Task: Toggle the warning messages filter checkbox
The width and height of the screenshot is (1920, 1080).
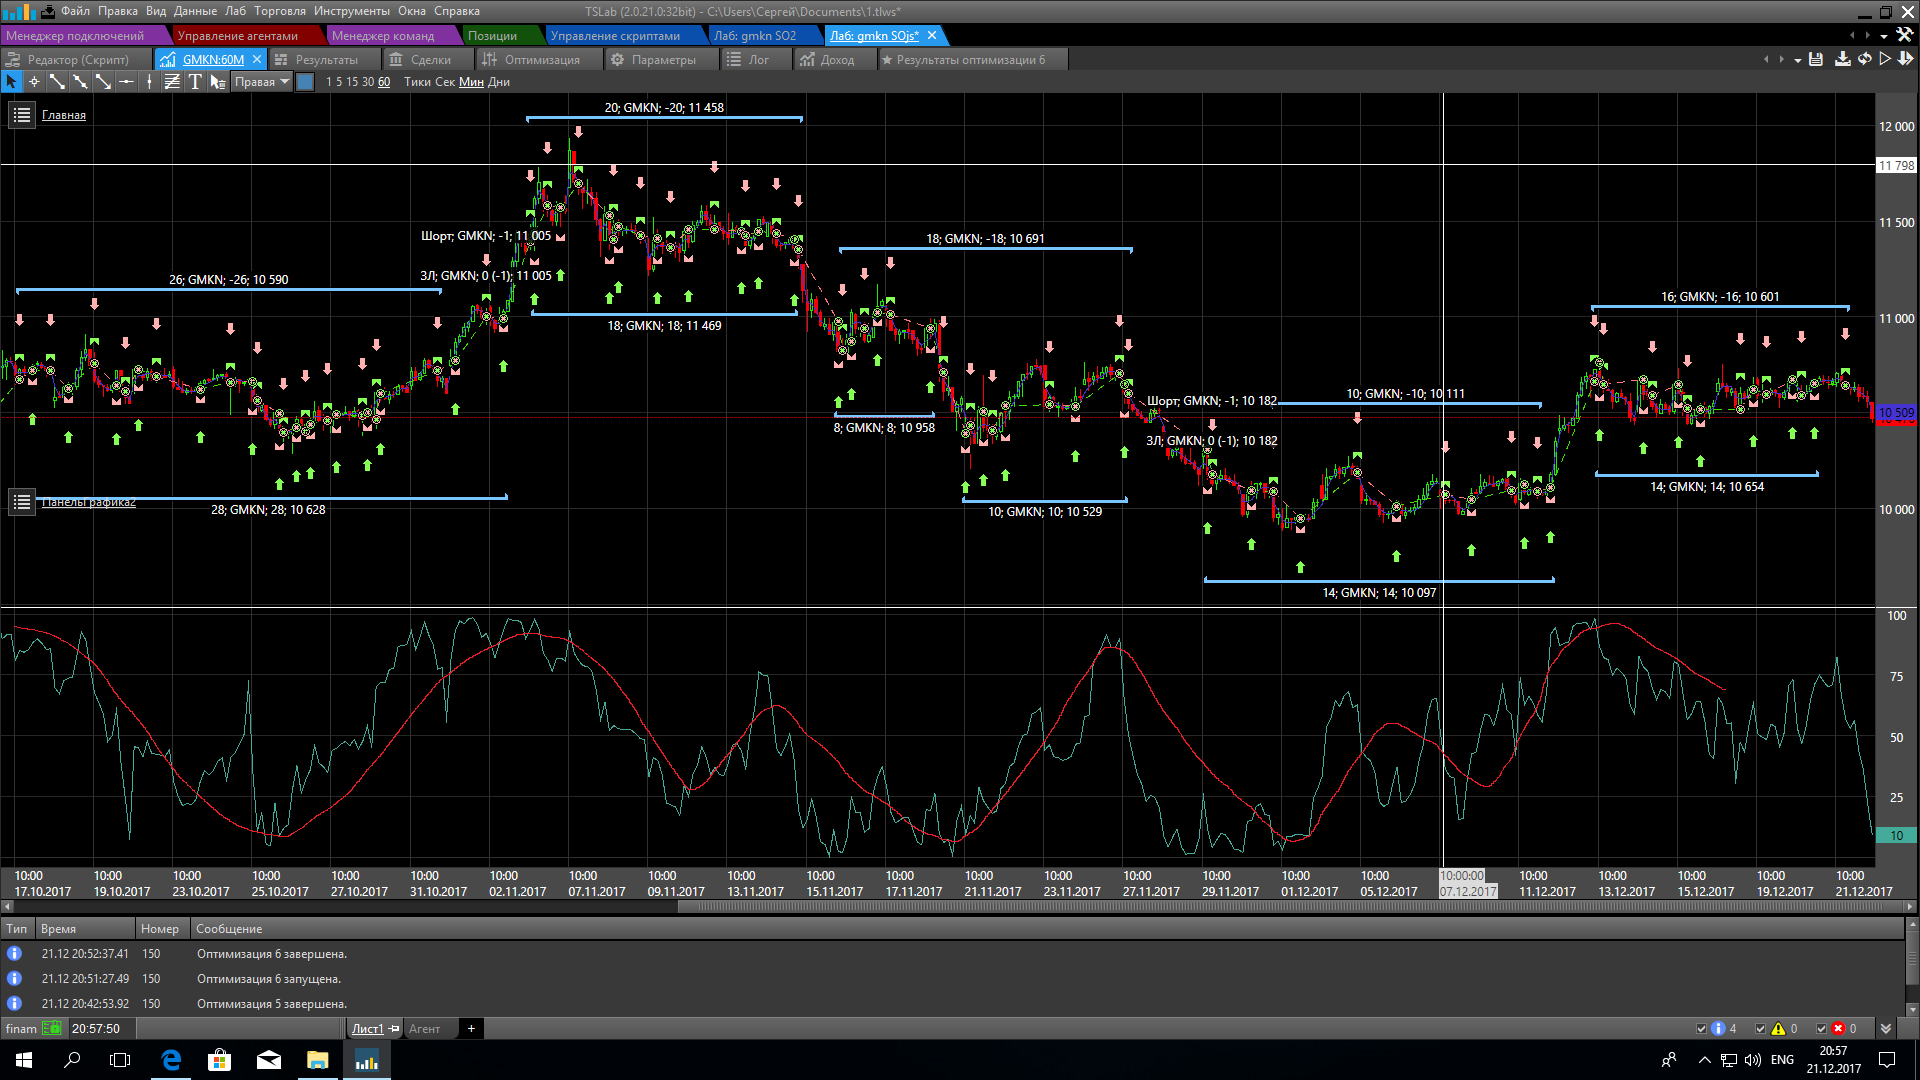Action: pyautogui.click(x=1761, y=1028)
